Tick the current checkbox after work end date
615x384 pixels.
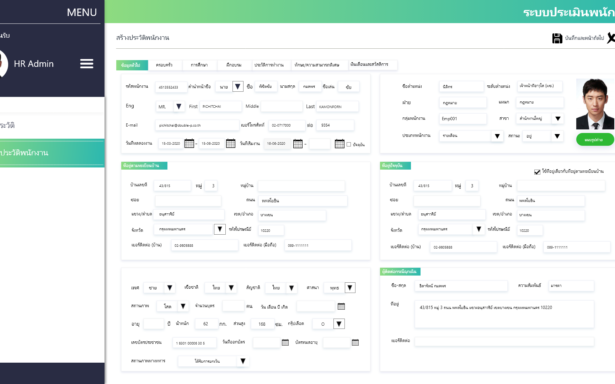[x=349, y=144]
